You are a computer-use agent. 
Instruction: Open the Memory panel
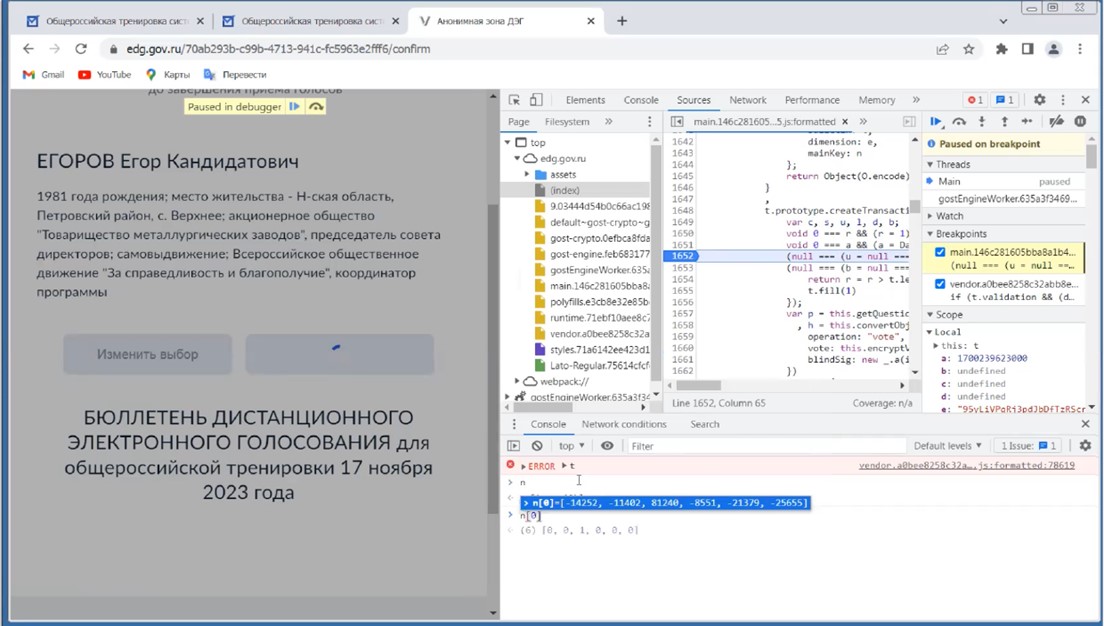877,100
